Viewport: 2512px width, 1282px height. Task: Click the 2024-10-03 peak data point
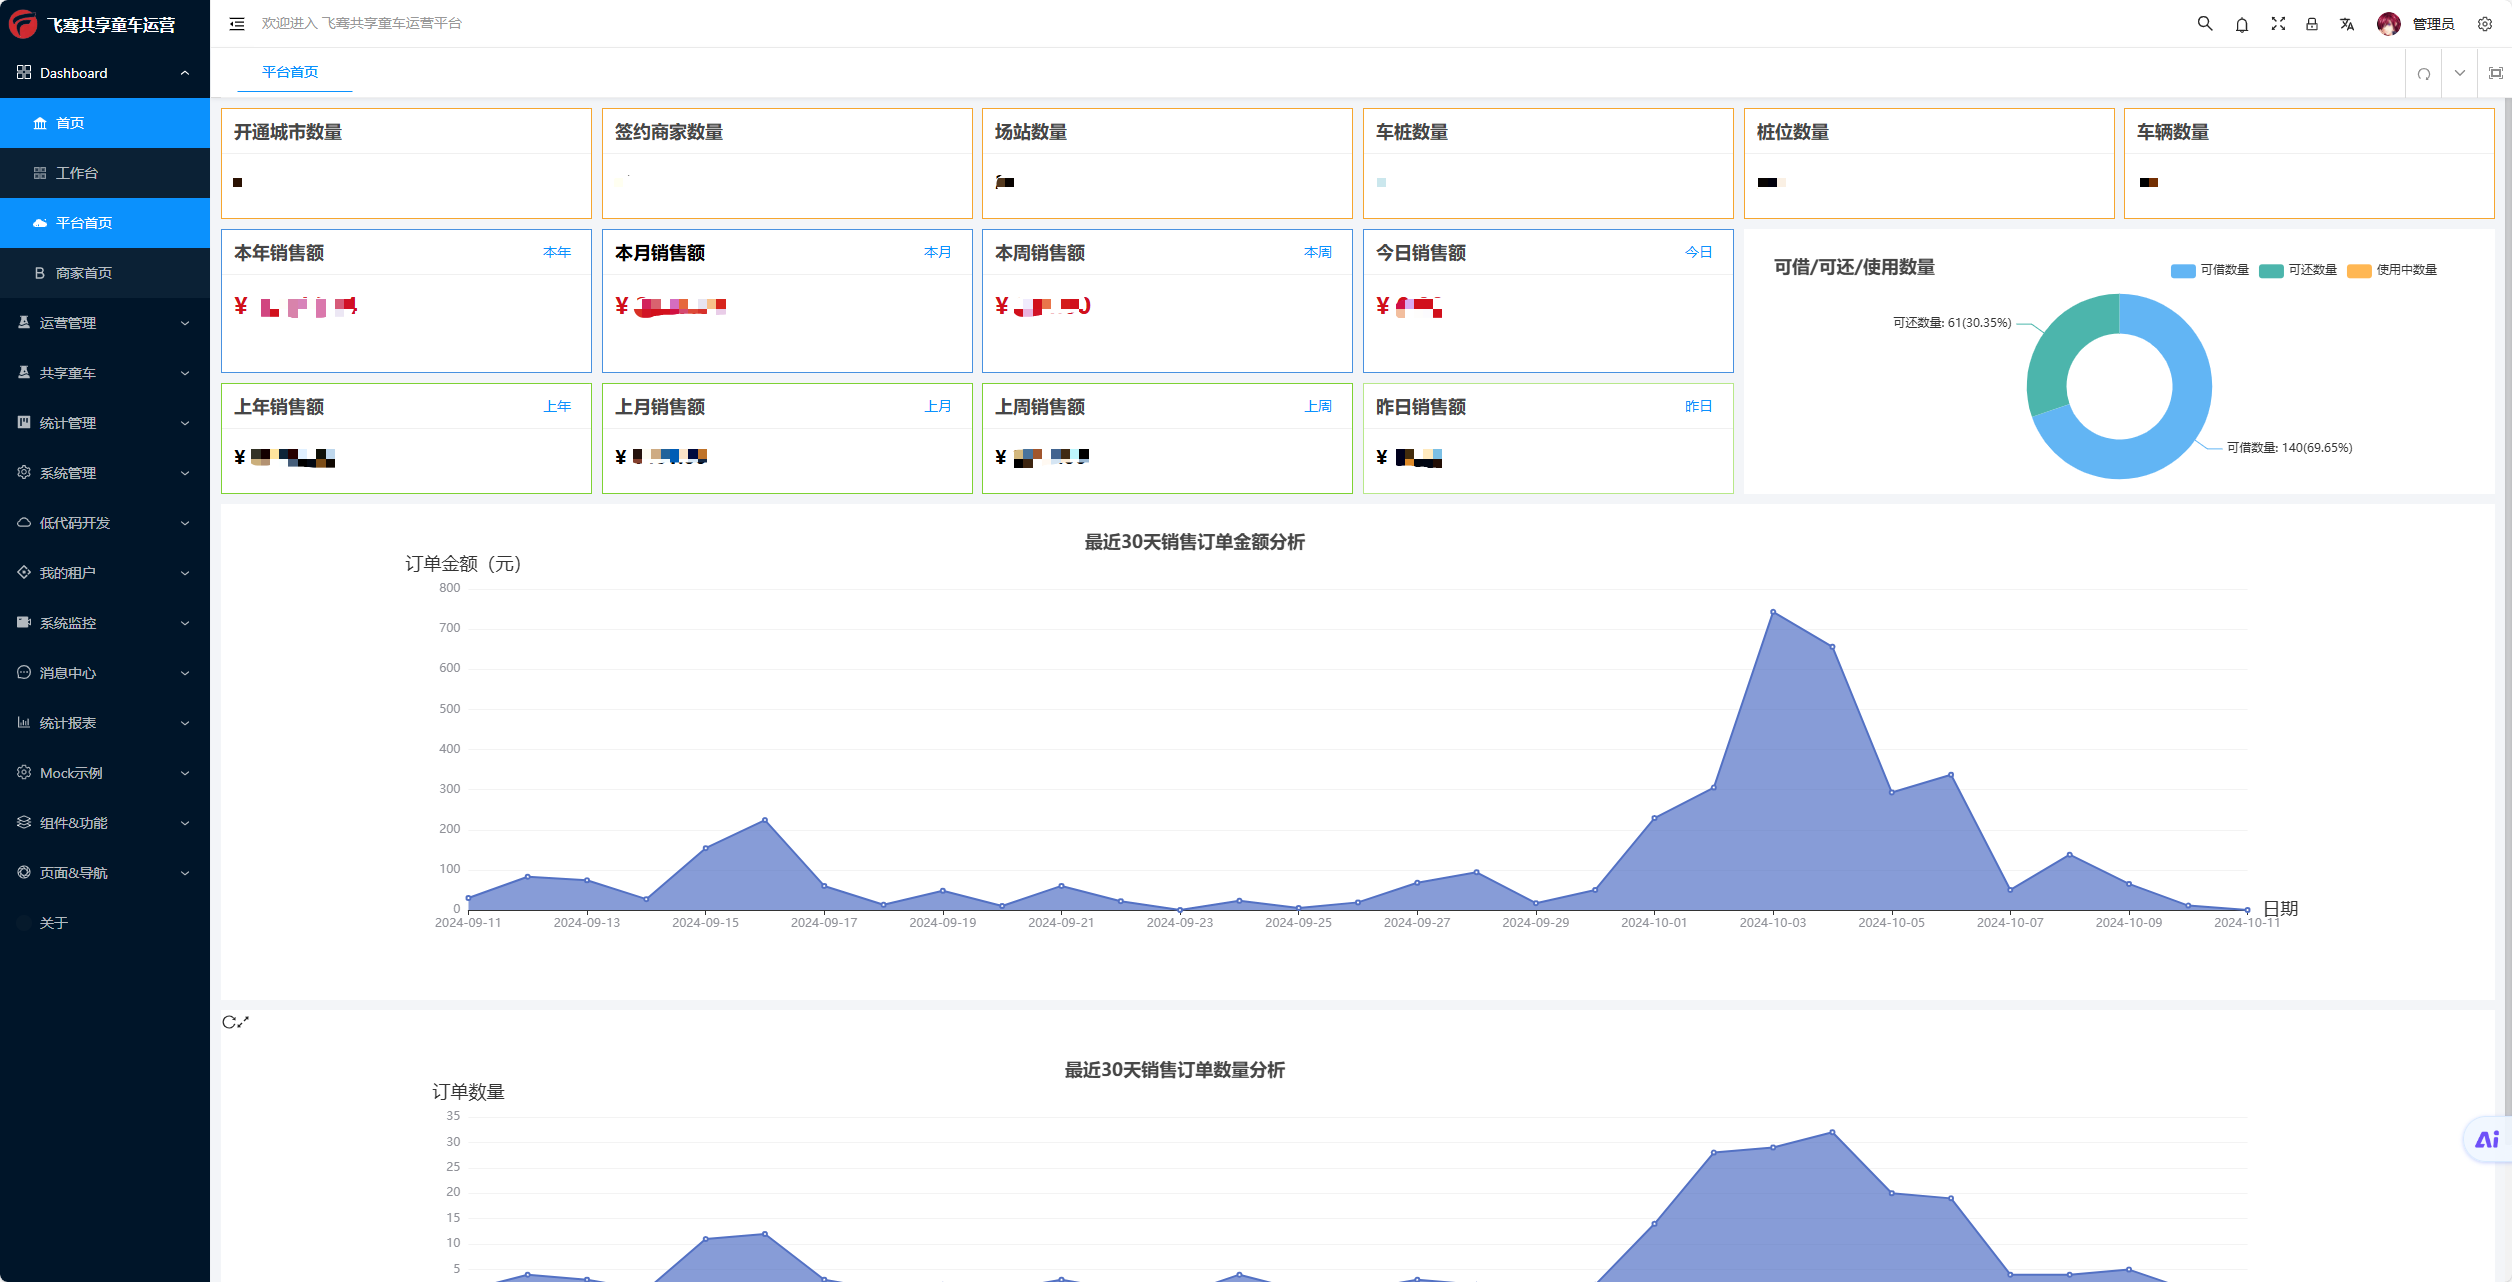coord(1773,612)
